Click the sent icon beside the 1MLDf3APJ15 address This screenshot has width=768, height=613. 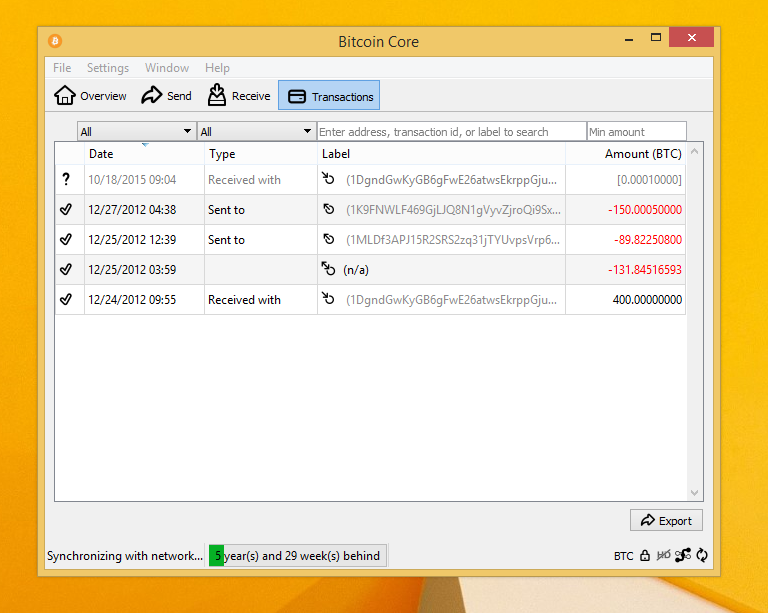pyautogui.click(x=329, y=239)
